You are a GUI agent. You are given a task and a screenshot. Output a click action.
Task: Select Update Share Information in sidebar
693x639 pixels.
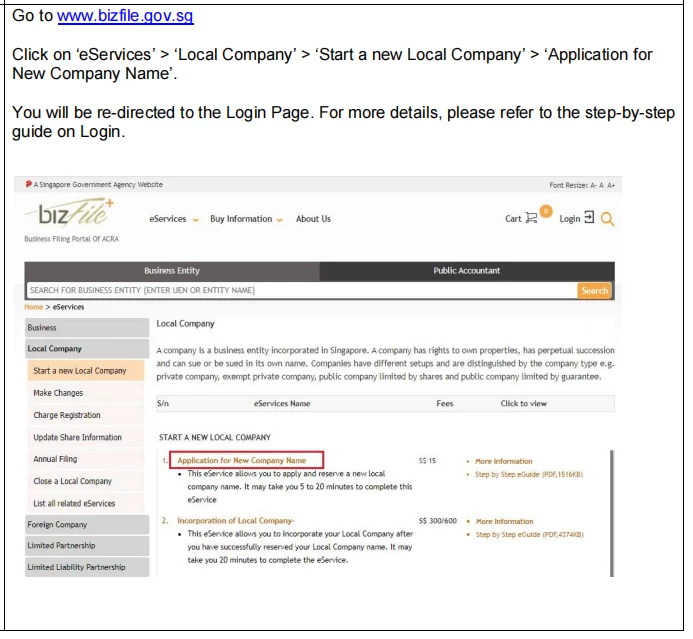click(x=86, y=437)
